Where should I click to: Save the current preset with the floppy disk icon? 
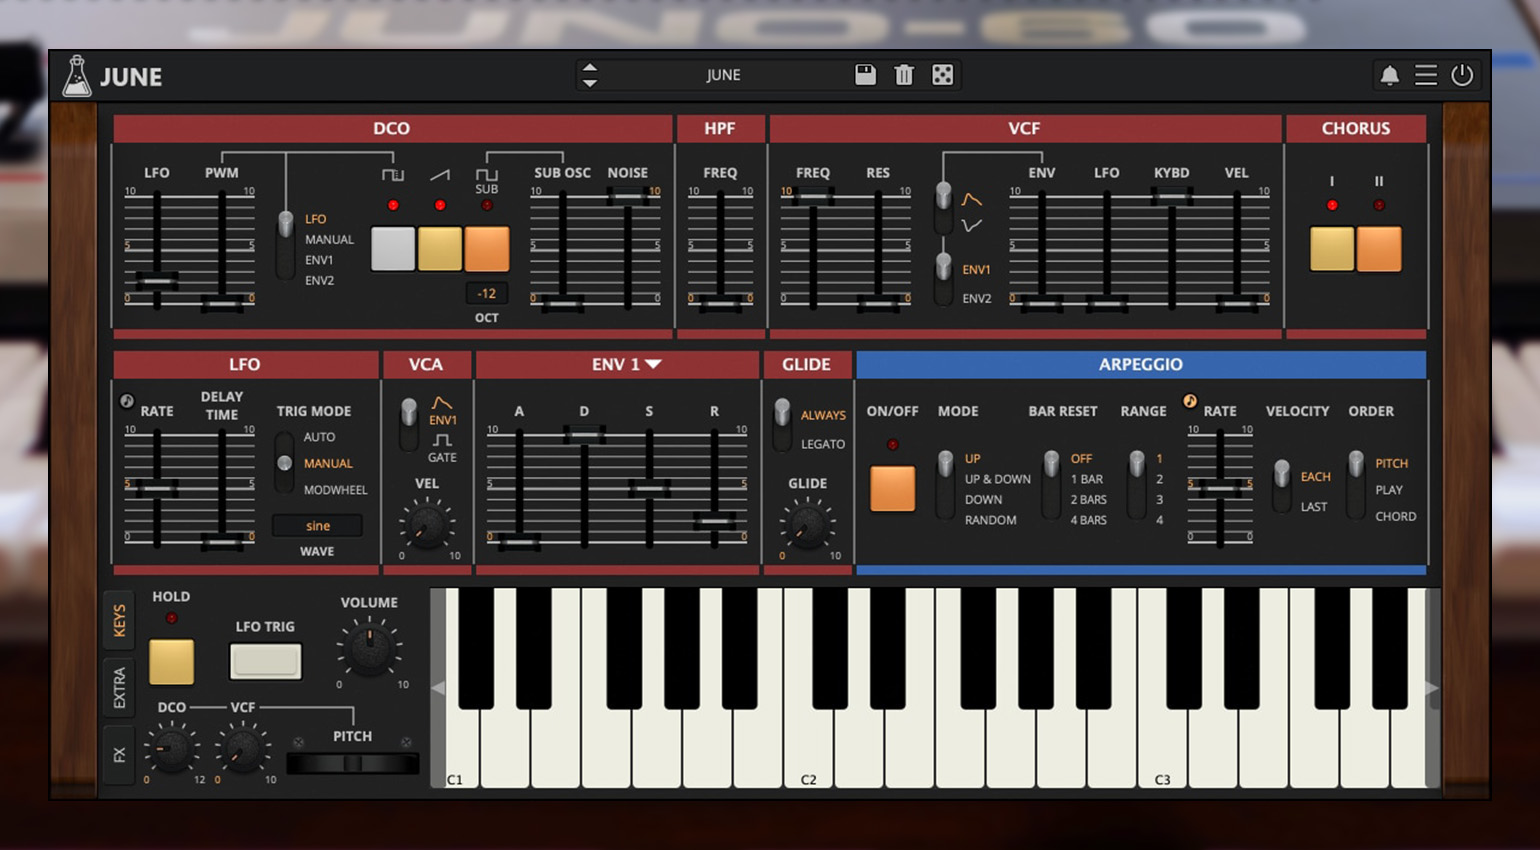[866, 75]
